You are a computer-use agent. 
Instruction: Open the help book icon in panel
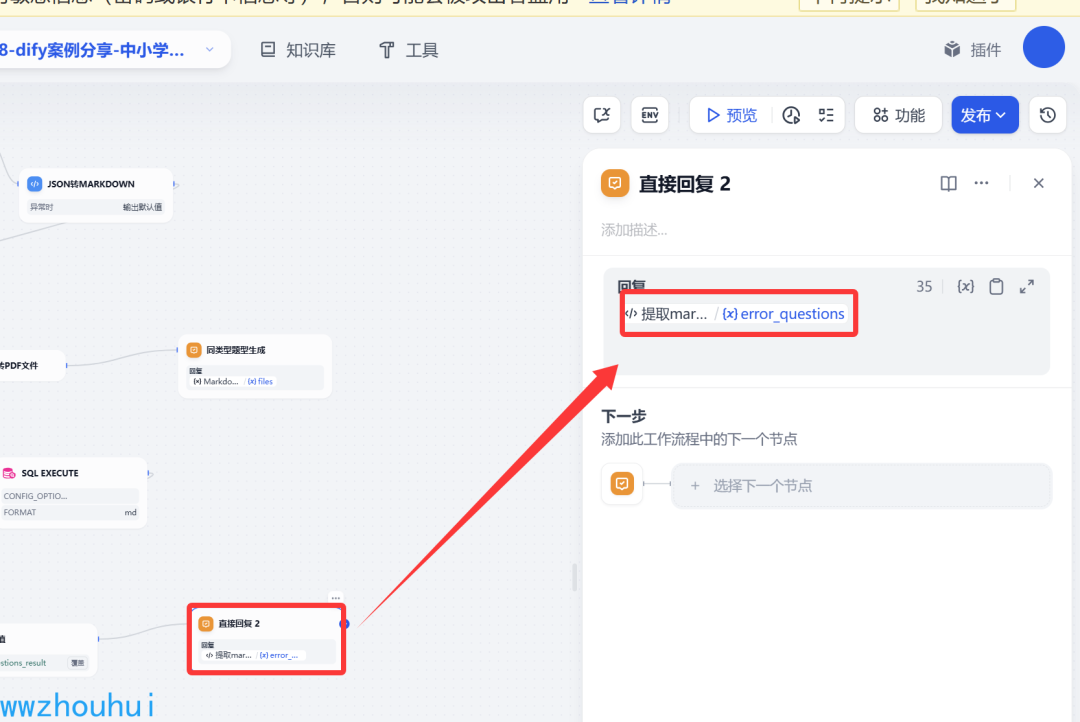[948, 183]
